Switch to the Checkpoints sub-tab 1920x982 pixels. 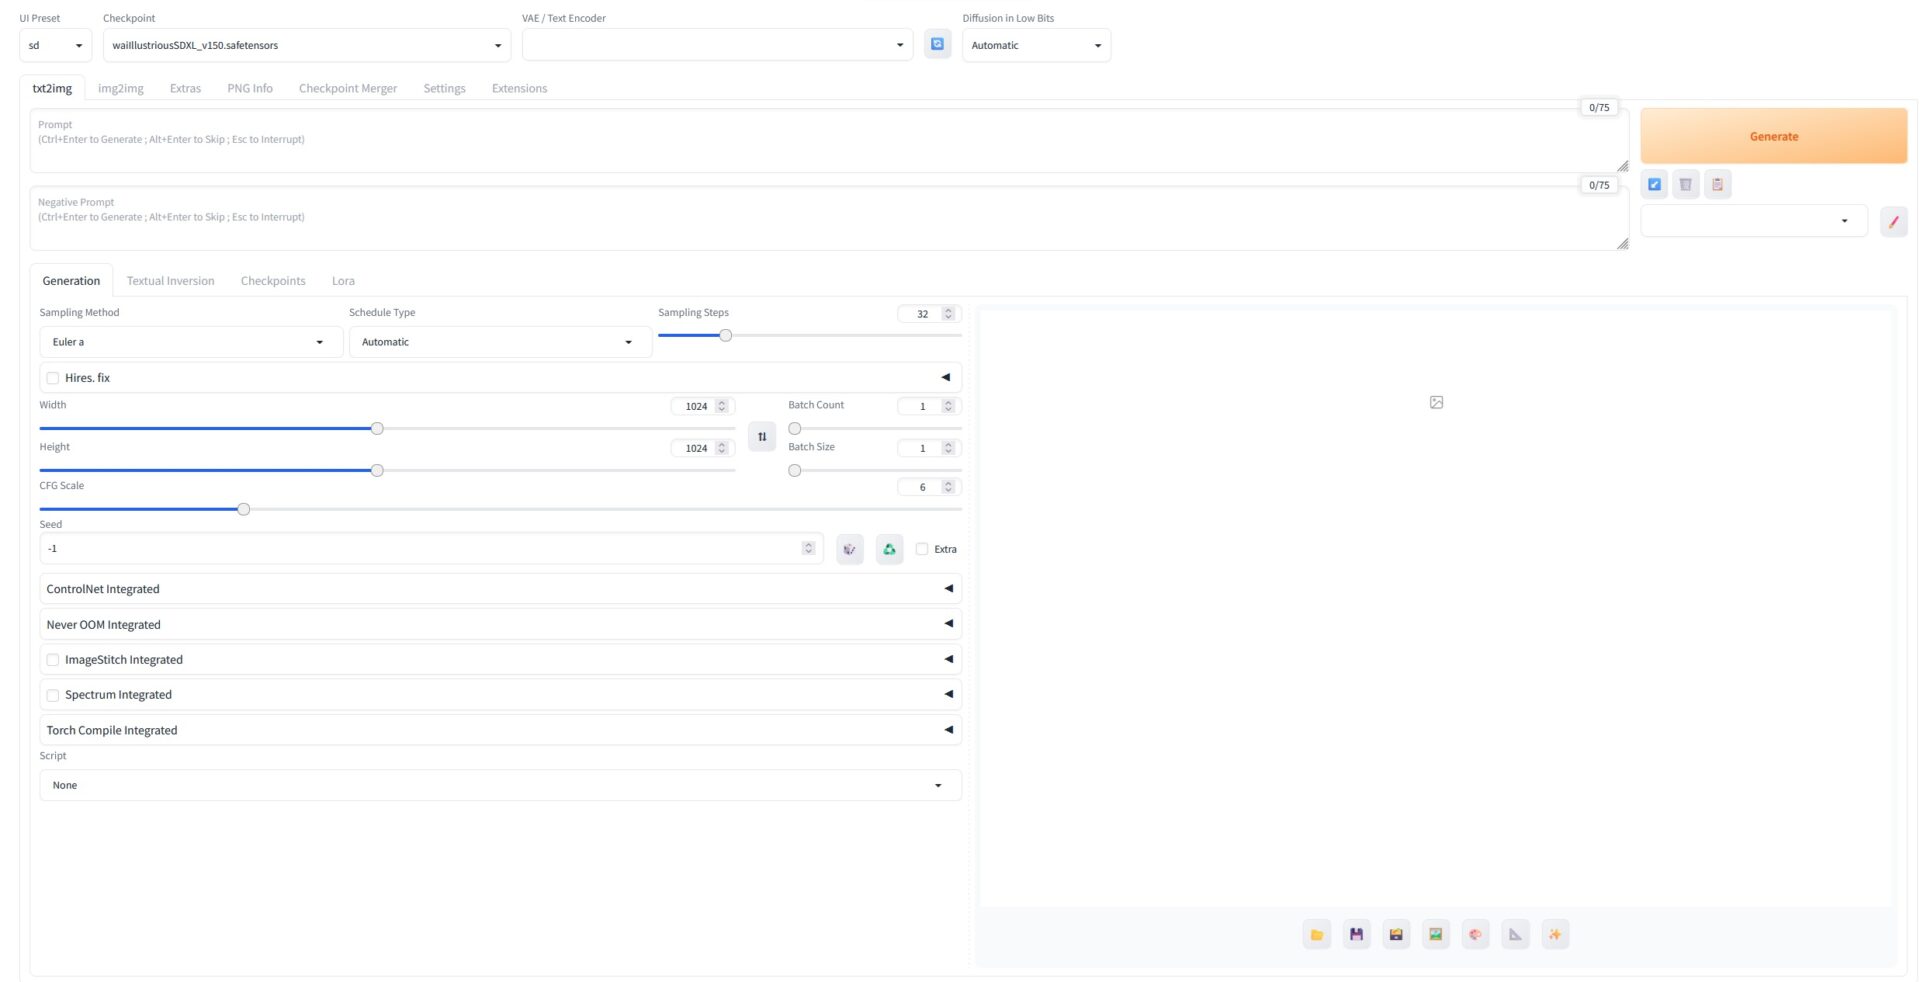273,281
